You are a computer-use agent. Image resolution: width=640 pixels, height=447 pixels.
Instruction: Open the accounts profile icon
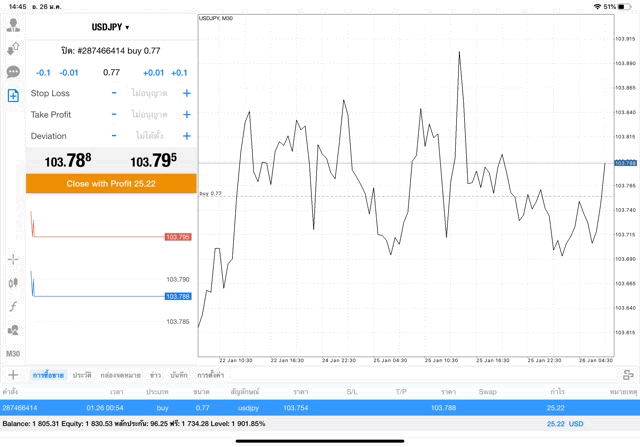[13, 25]
